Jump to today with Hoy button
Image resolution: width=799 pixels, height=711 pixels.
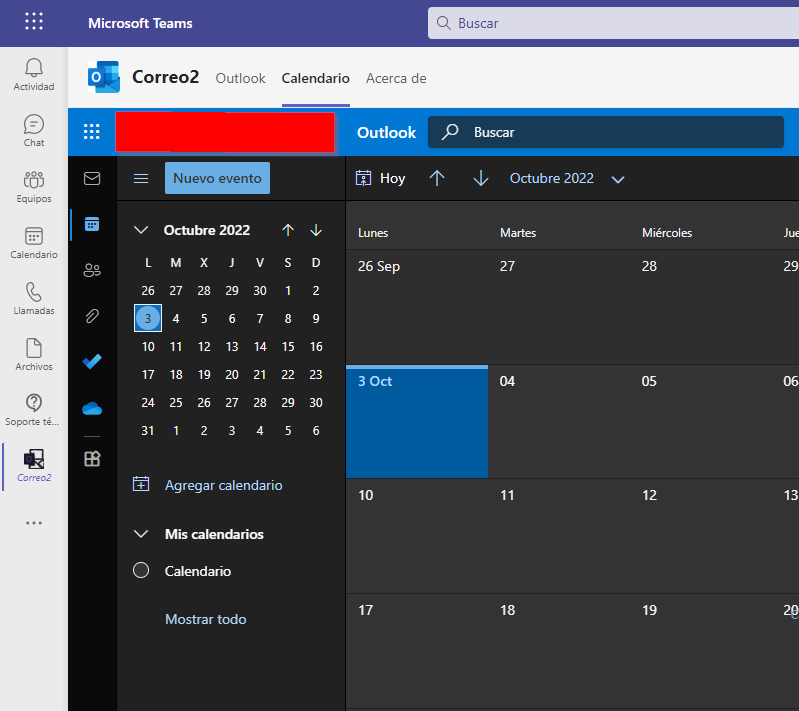(x=380, y=178)
